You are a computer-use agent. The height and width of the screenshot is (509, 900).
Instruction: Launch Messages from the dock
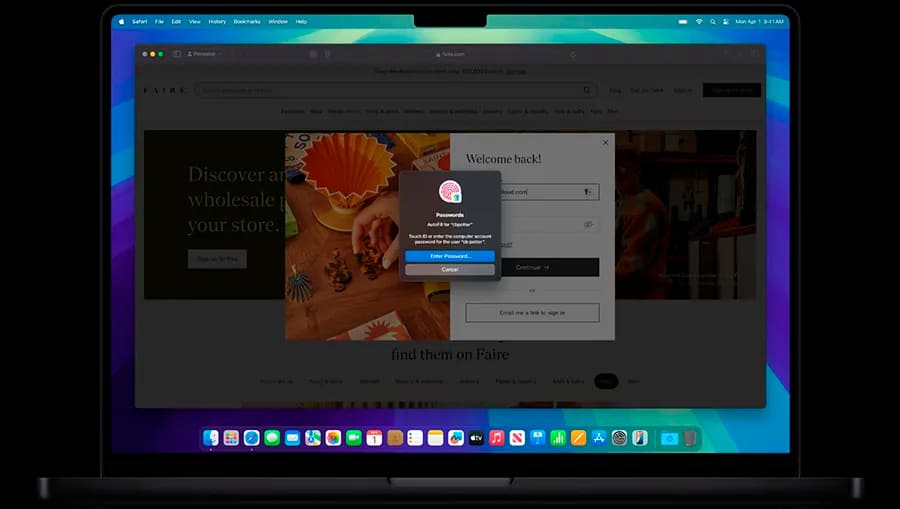pos(272,438)
